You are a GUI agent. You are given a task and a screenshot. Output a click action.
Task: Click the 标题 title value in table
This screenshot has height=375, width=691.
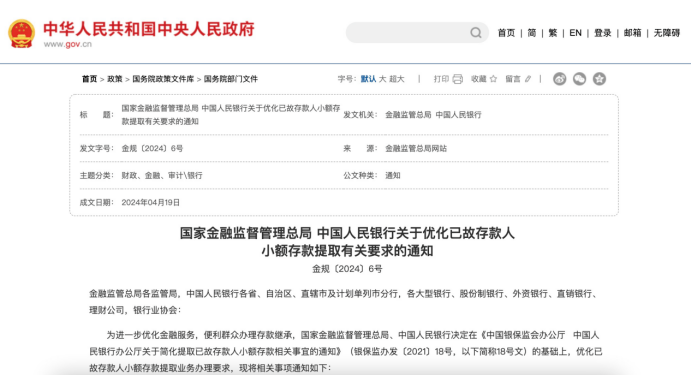pos(231,115)
